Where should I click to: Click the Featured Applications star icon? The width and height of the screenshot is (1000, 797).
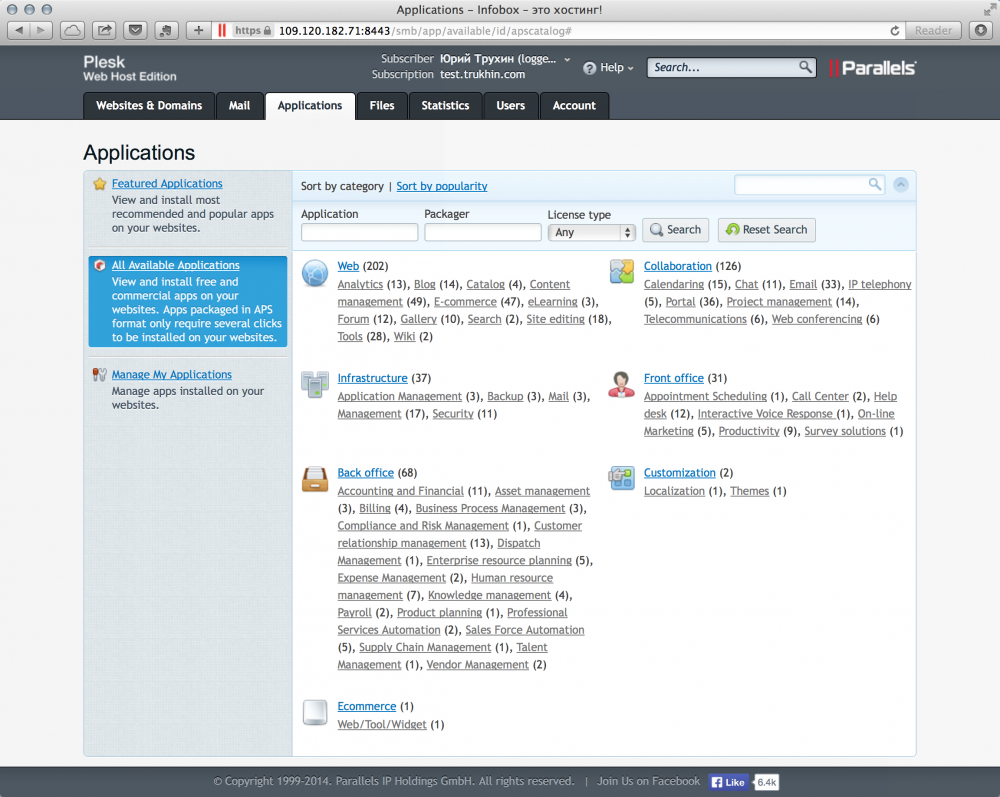[x=99, y=184]
